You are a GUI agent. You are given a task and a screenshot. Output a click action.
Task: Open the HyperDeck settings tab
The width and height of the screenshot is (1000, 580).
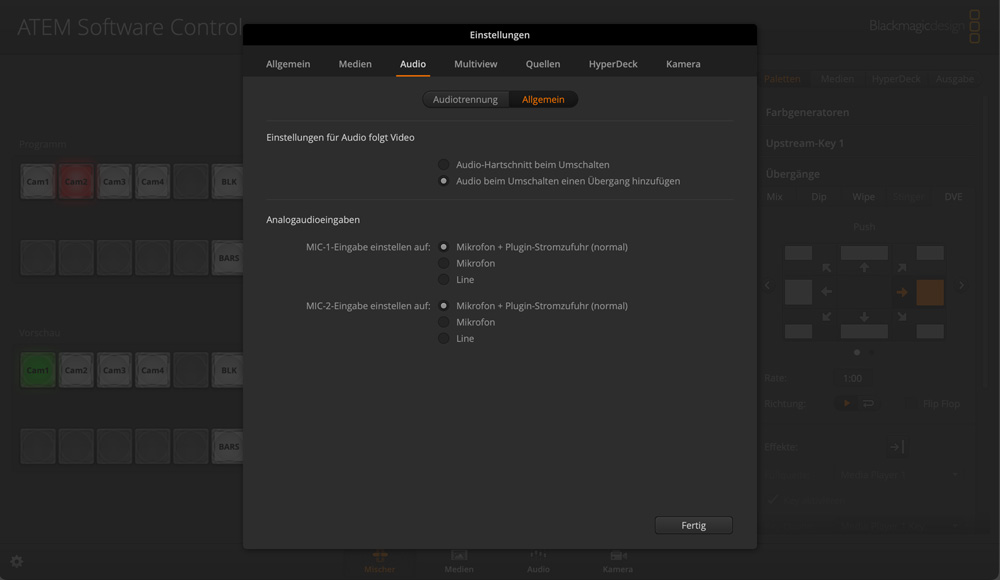point(613,64)
